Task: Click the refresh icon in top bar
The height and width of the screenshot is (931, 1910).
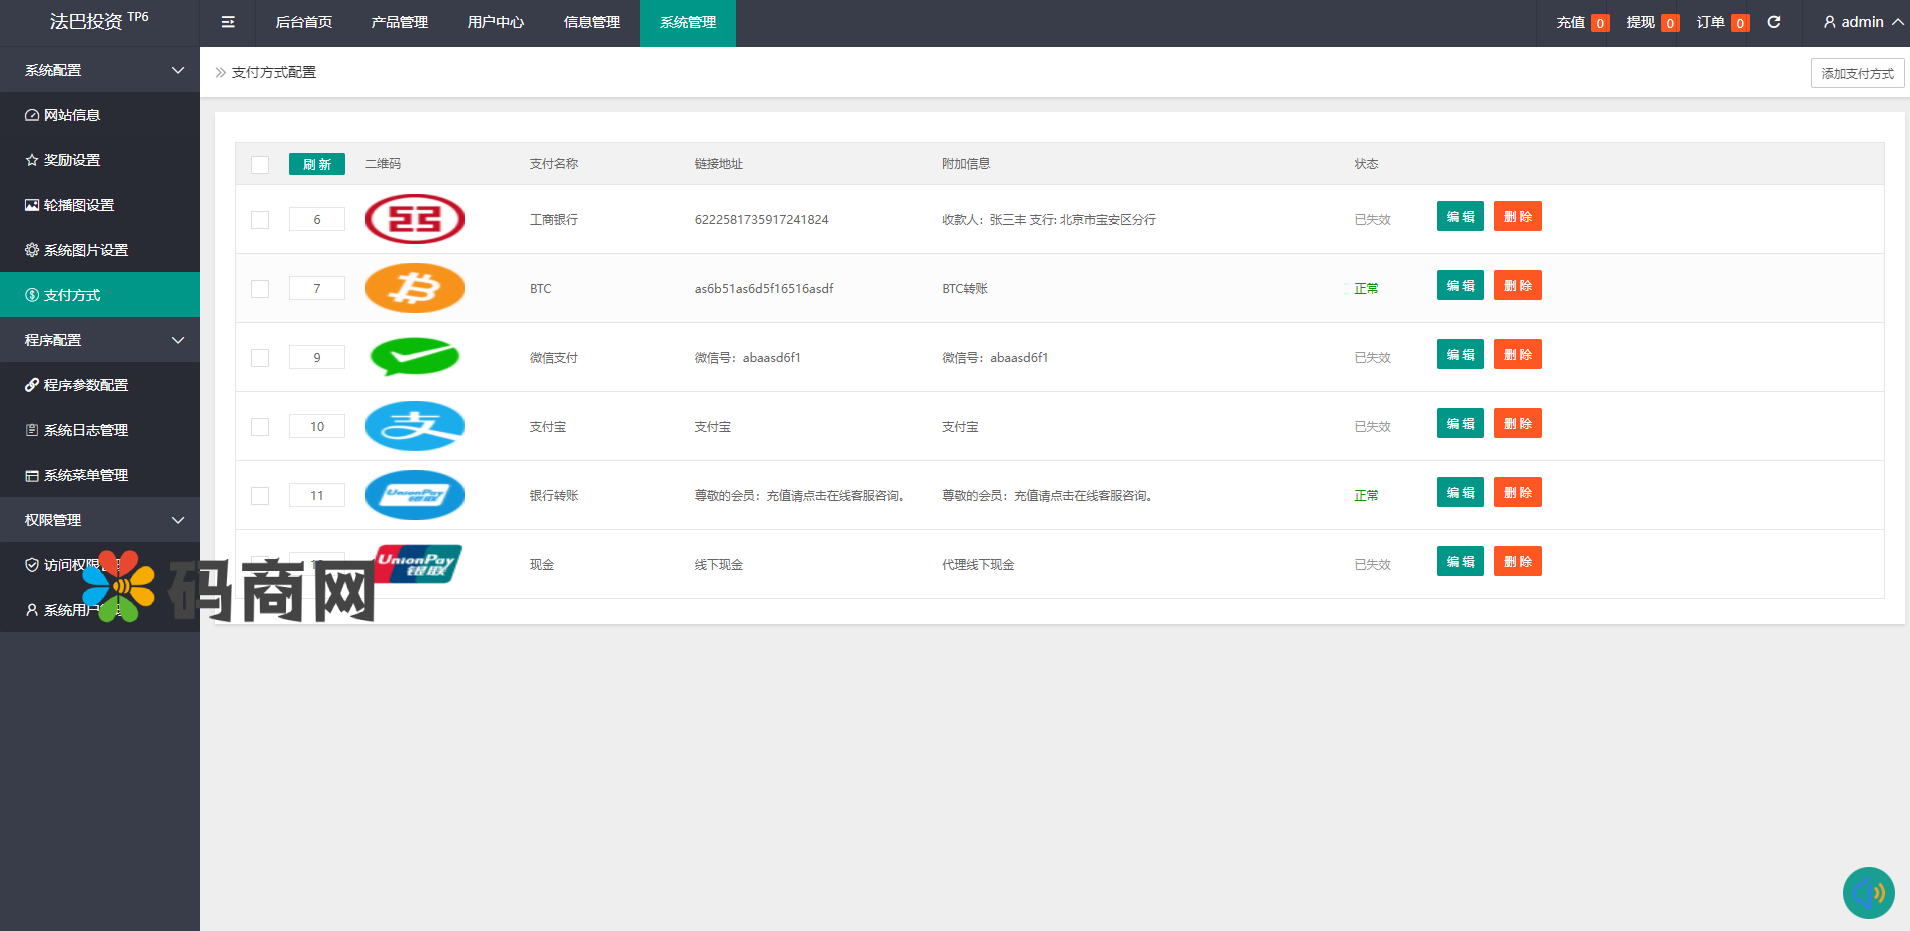Action: coord(1774,22)
